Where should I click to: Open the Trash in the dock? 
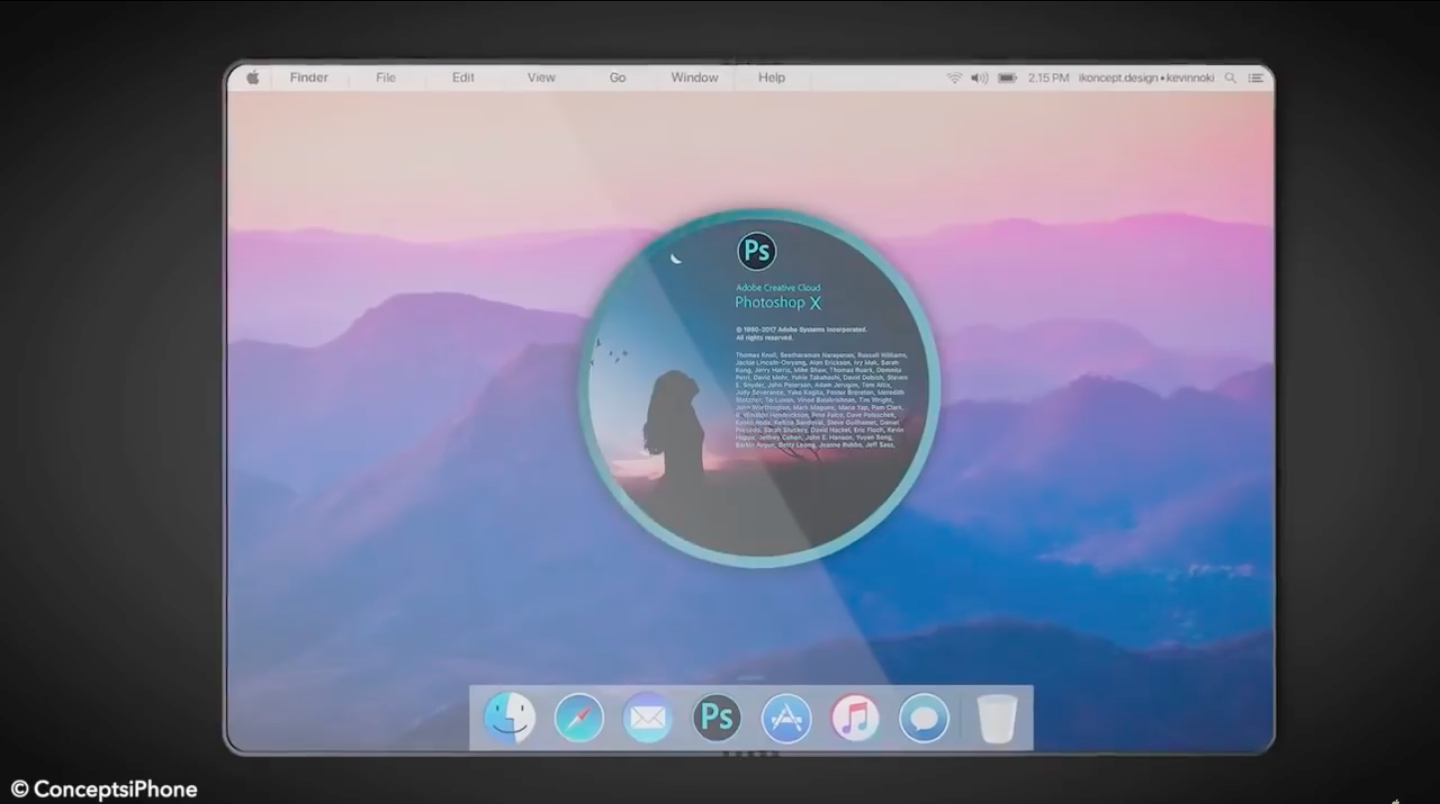997,718
